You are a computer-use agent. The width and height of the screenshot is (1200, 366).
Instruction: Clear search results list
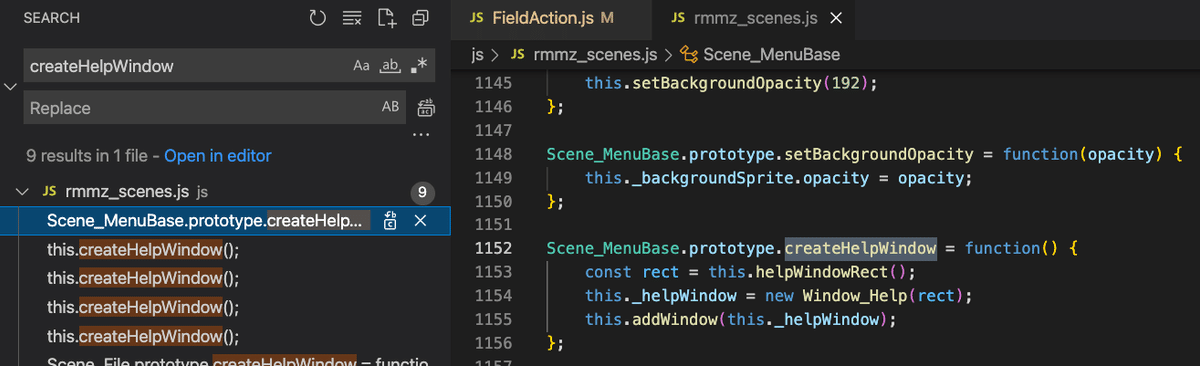(x=351, y=18)
